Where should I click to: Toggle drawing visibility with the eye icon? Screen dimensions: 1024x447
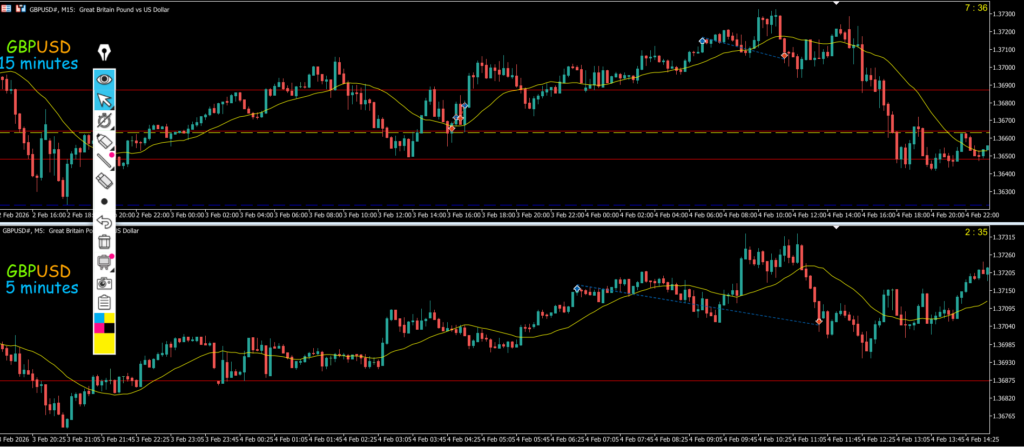click(x=105, y=78)
